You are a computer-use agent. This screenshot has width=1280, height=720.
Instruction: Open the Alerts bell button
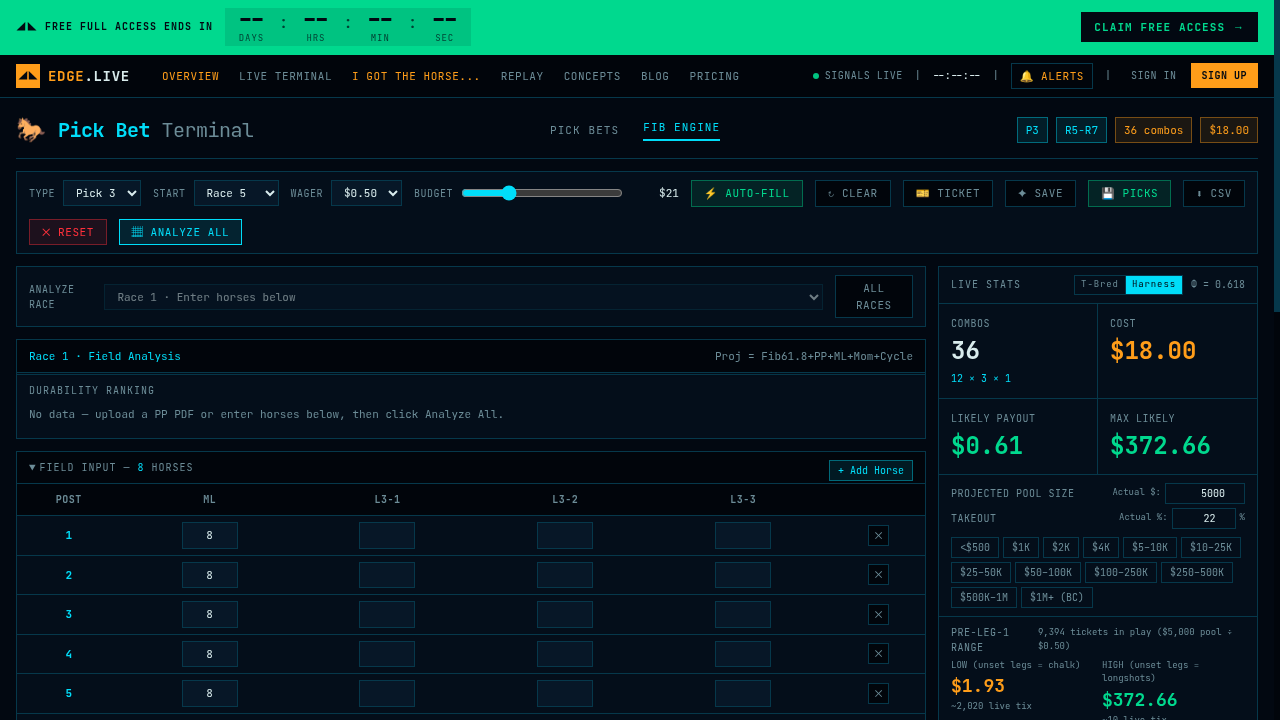1052,76
